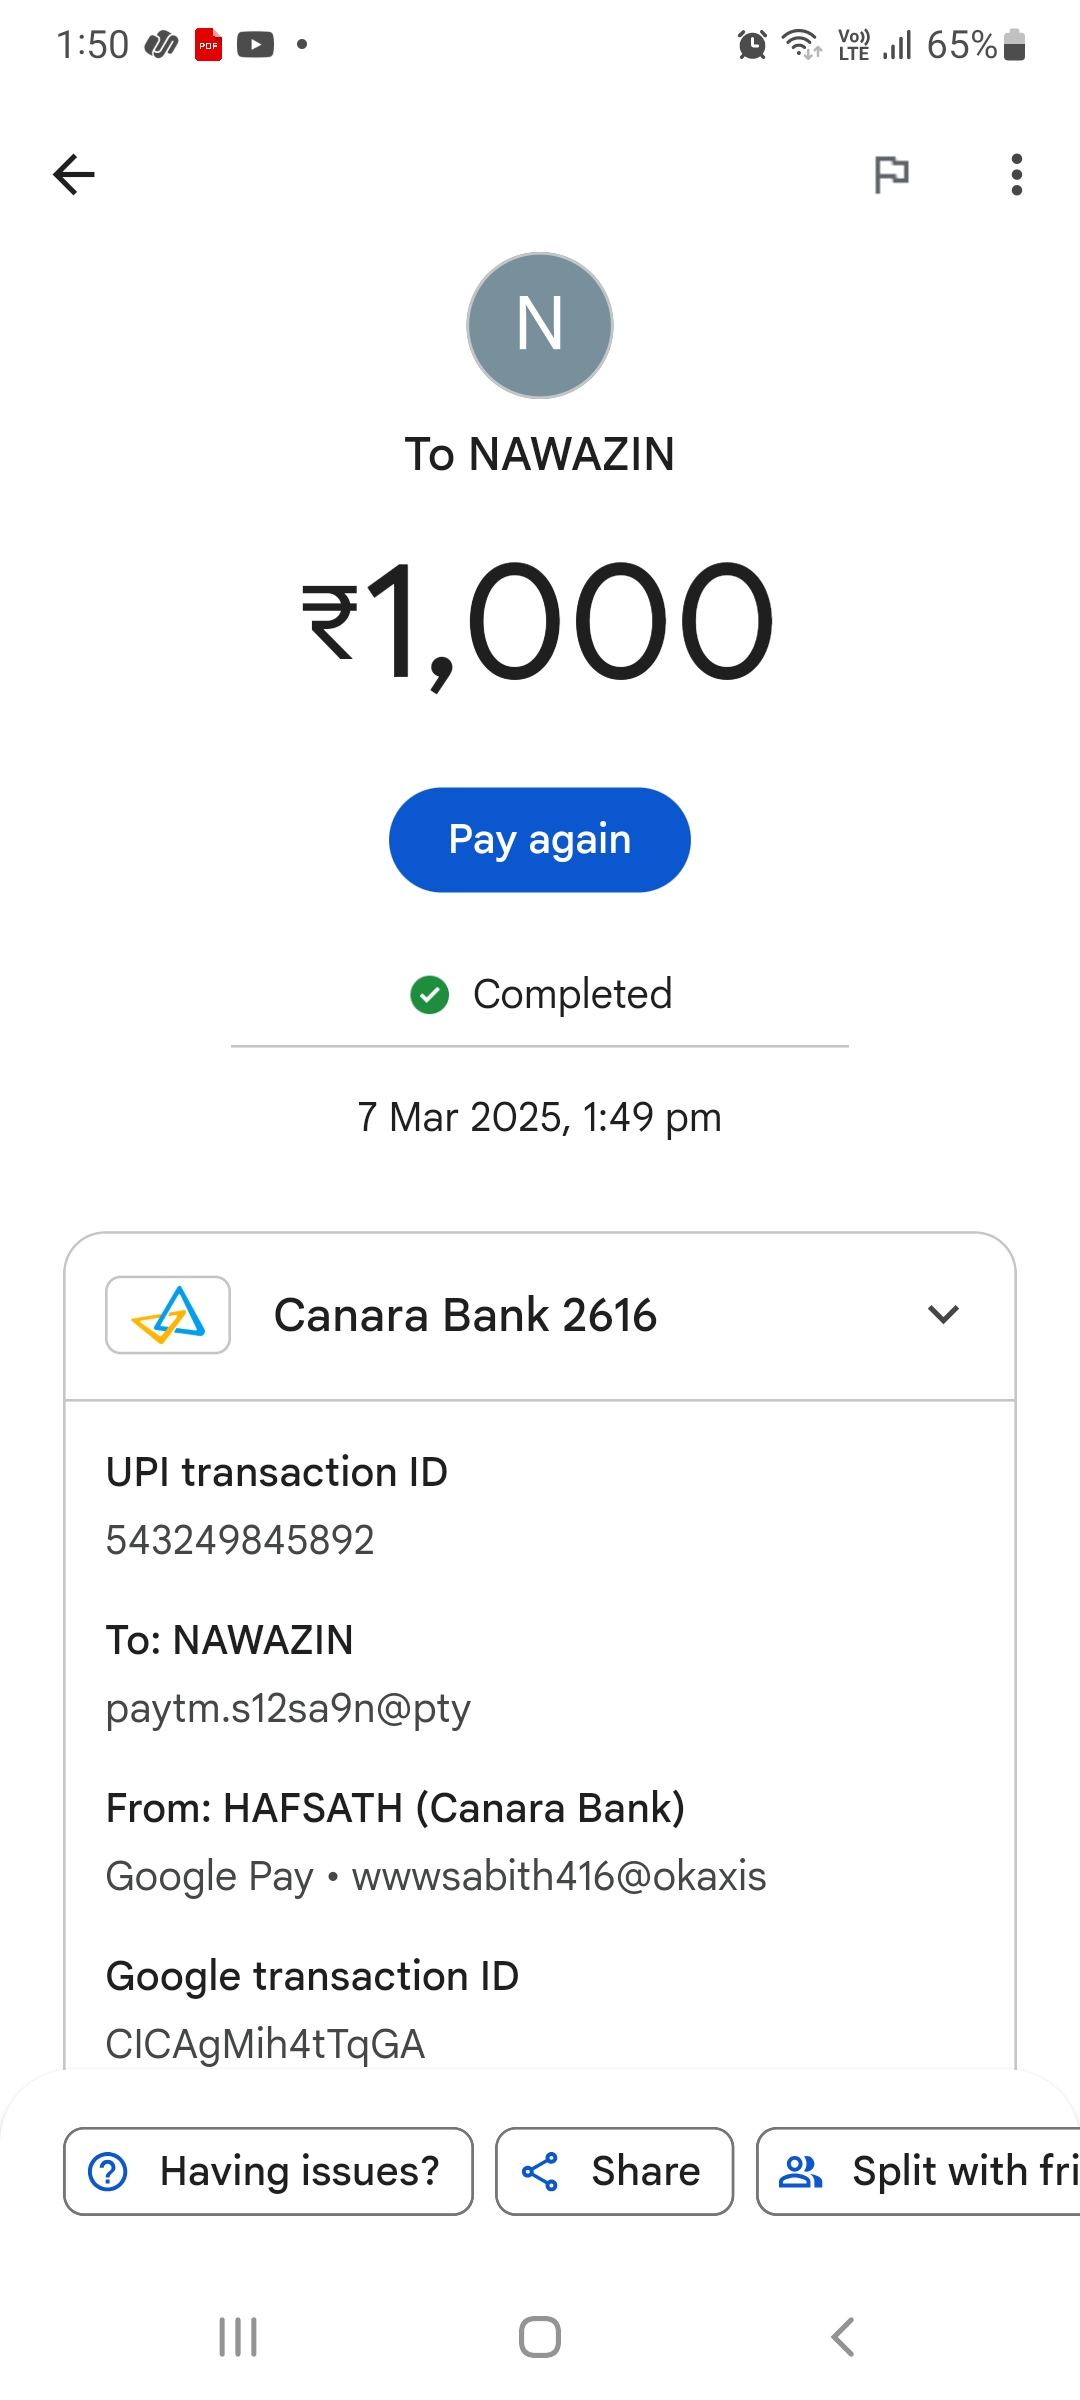
Task: Tap the share network icon
Action: (x=540, y=2172)
